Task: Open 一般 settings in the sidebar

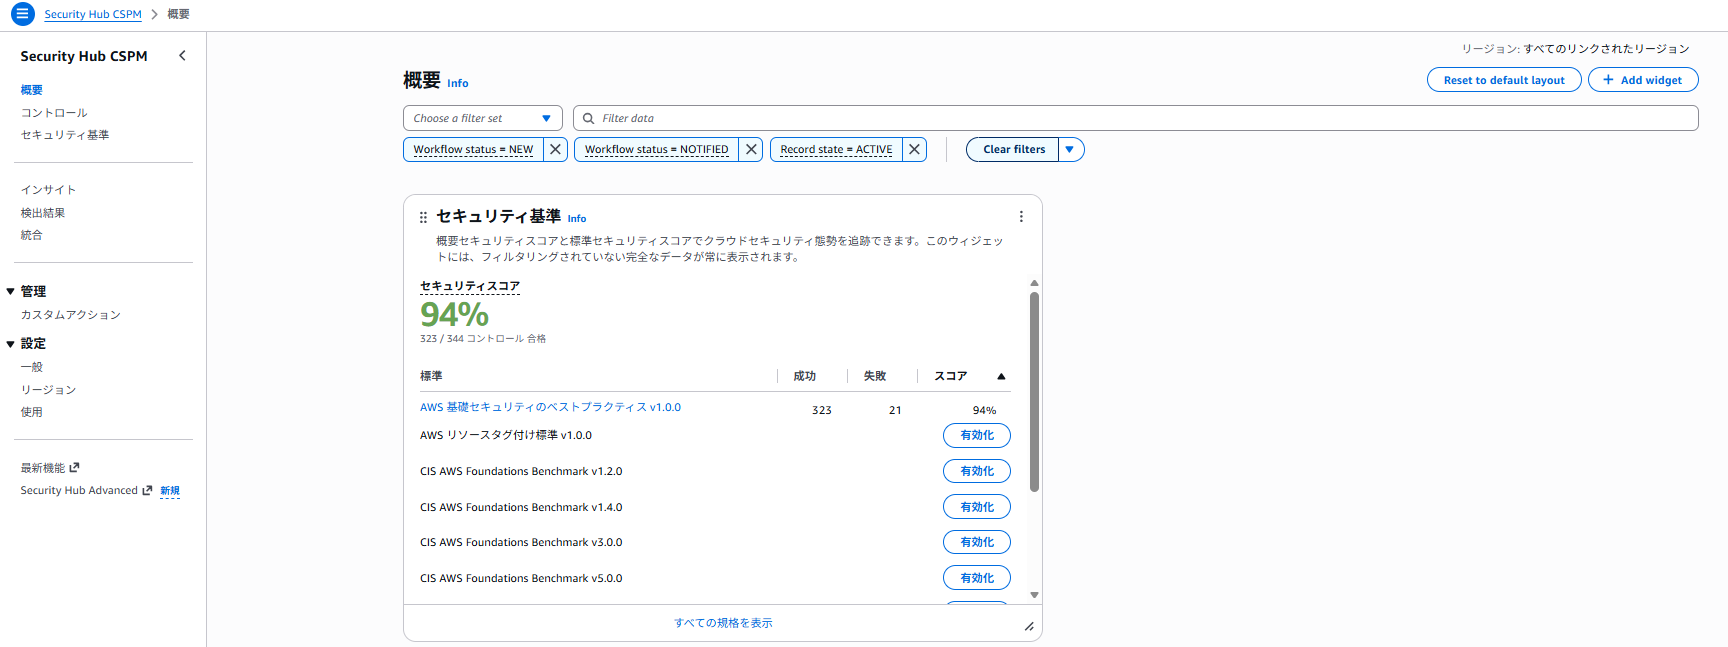Action: (x=32, y=367)
